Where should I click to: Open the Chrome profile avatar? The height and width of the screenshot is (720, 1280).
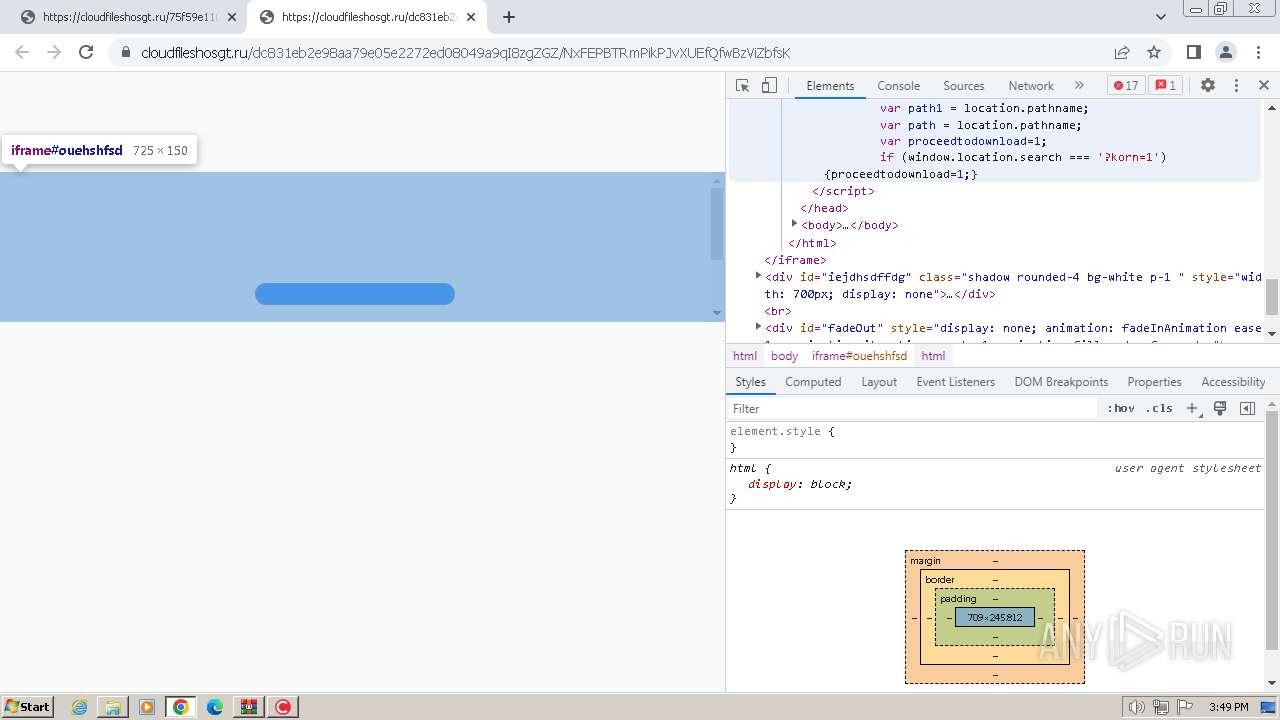click(1226, 53)
